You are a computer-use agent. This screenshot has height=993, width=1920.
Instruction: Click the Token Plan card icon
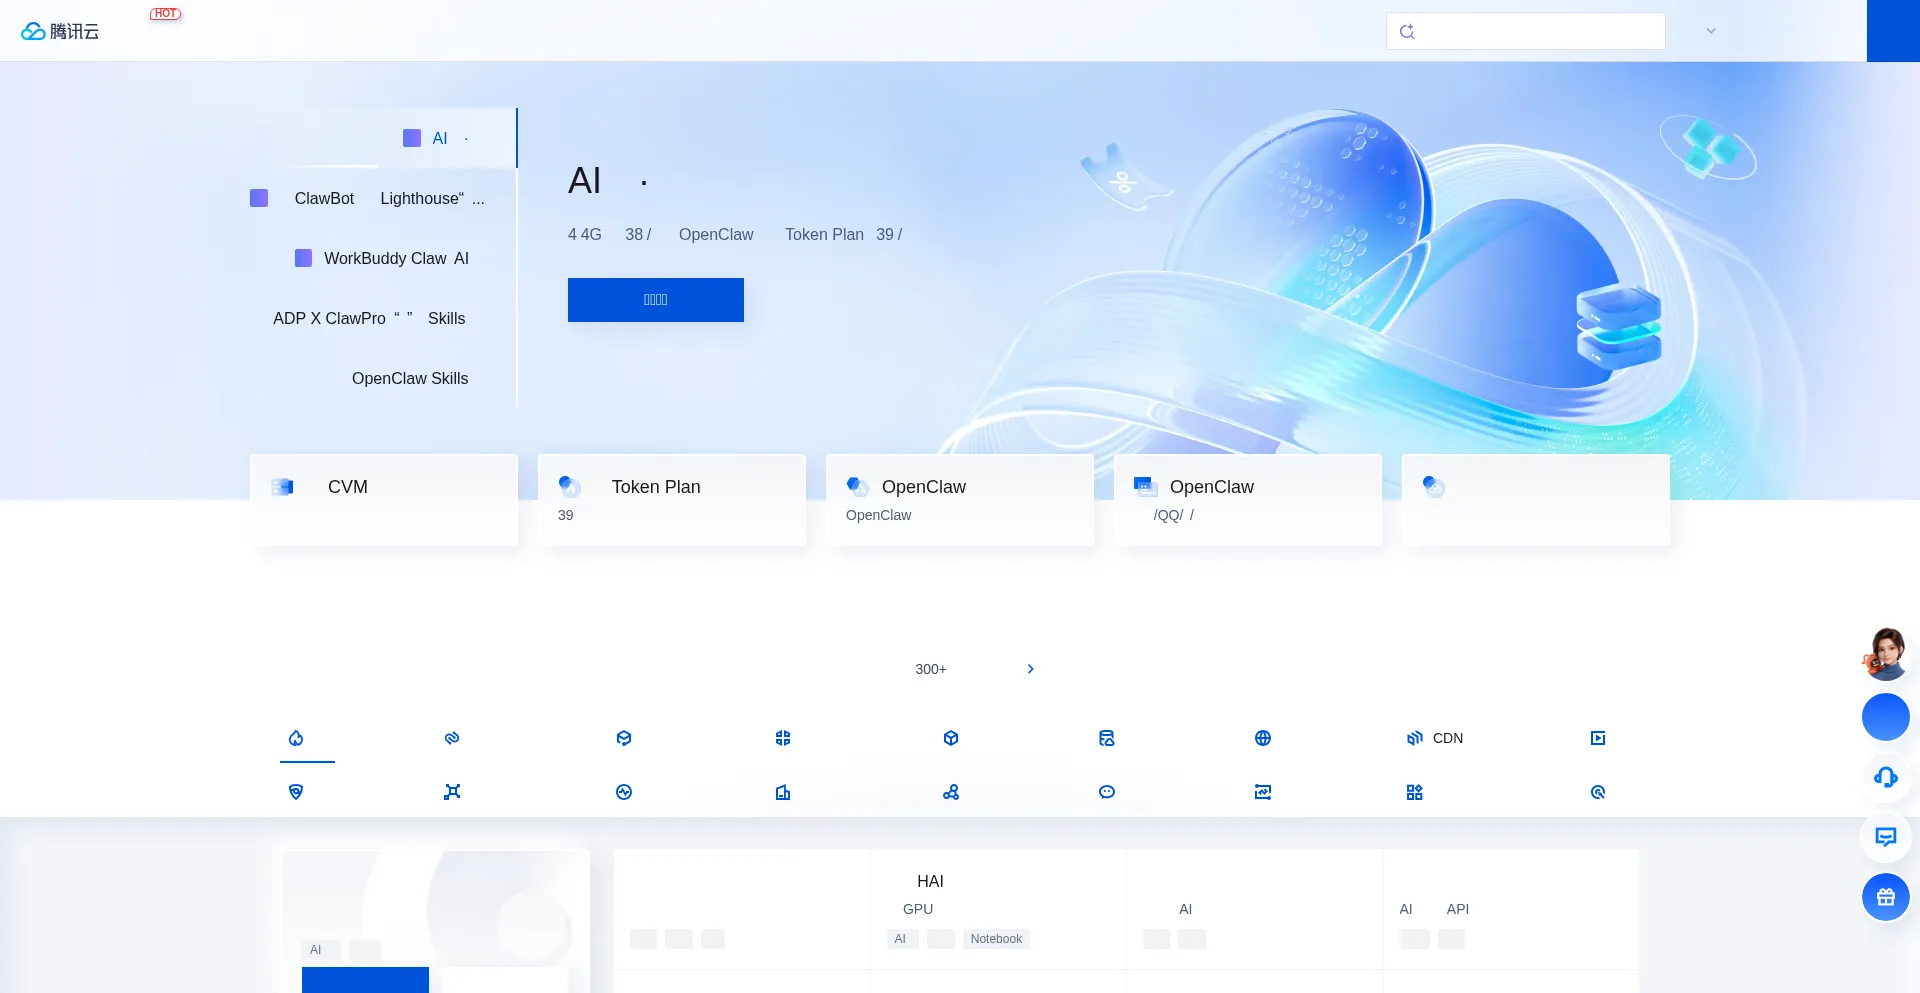coord(570,487)
